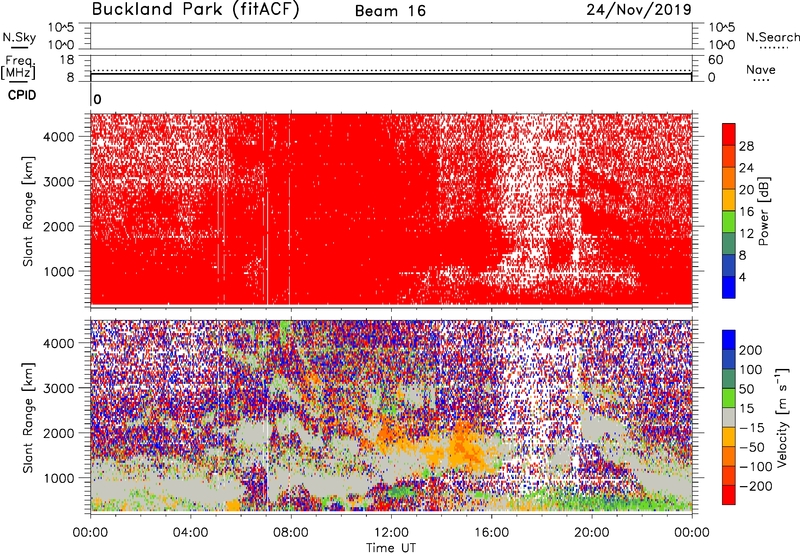Pick Power colorbar teal segment between 8 and 12
The image size is (800, 554).
pyautogui.click(x=729, y=244)
